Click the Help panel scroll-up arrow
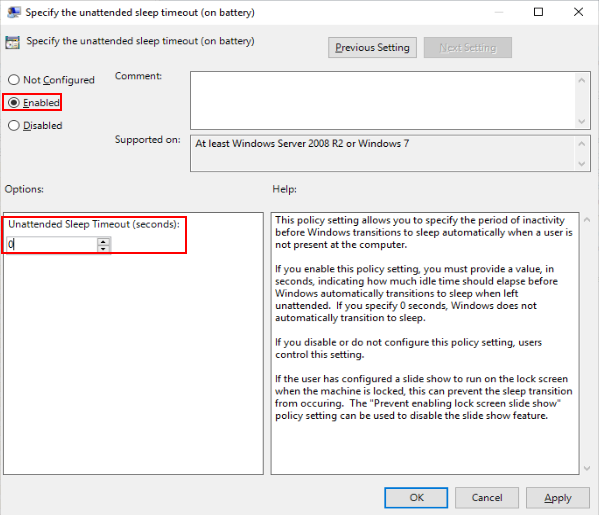This screenshot has width=599, height=515. click(587, 220)
